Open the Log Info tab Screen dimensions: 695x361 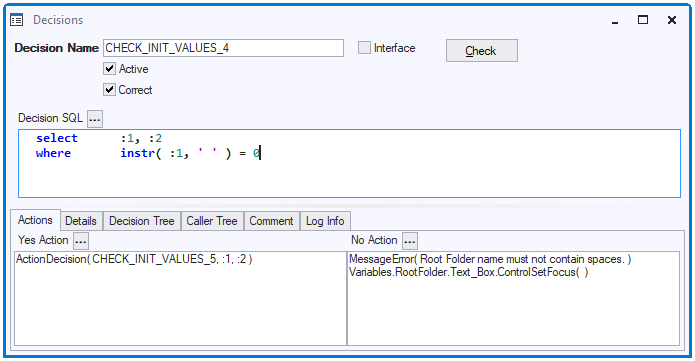pos(325,221)
